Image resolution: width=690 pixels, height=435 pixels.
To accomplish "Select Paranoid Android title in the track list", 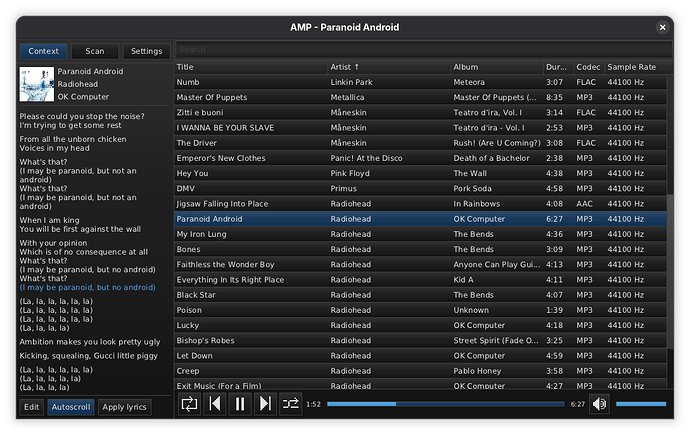I will pyautogui.click(x=209, y=219).
